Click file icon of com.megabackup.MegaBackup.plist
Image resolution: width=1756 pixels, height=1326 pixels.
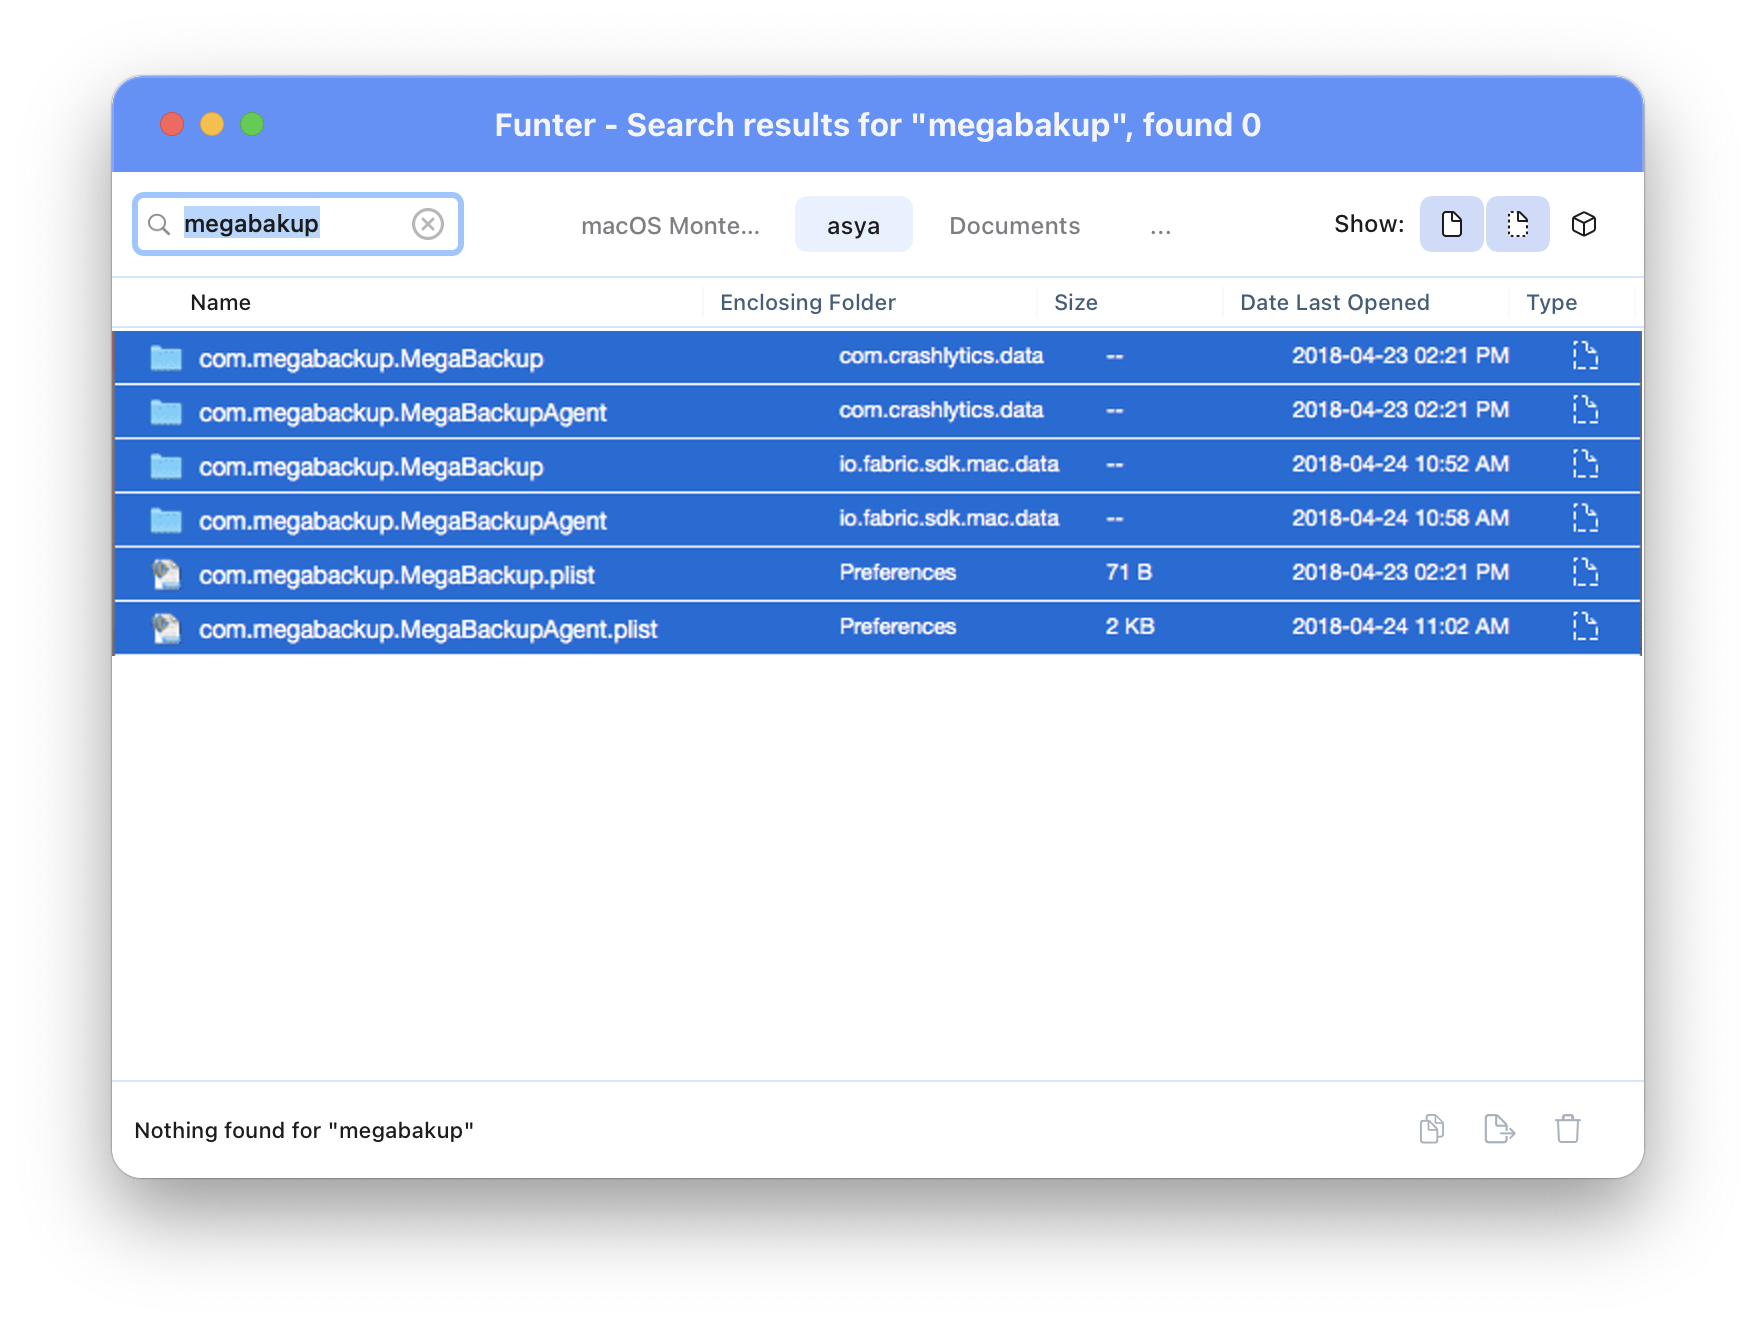(x=166, y=574)
